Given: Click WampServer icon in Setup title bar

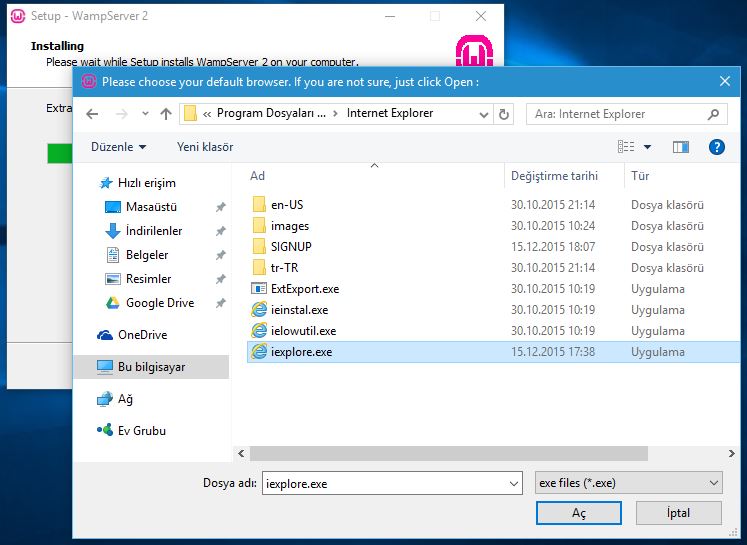Looking at the screenshot, I should [18, 16].
